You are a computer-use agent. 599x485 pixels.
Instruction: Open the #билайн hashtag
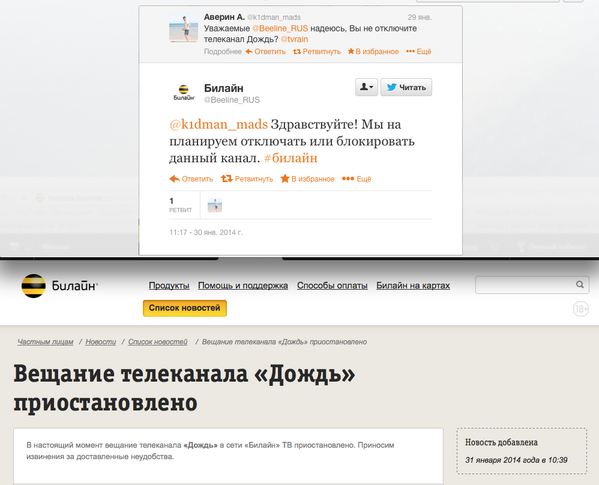tap(291, 158)
